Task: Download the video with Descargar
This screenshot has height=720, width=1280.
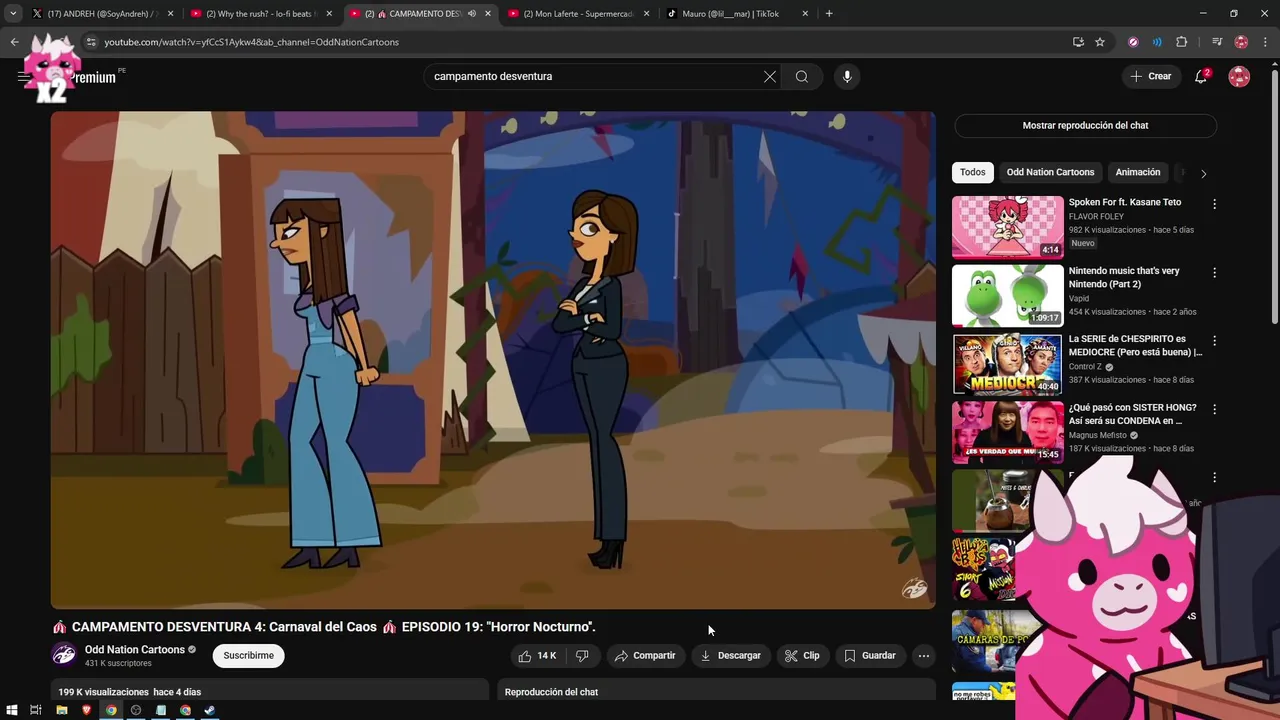Action: pyautogui.click(x=730, y=656)
